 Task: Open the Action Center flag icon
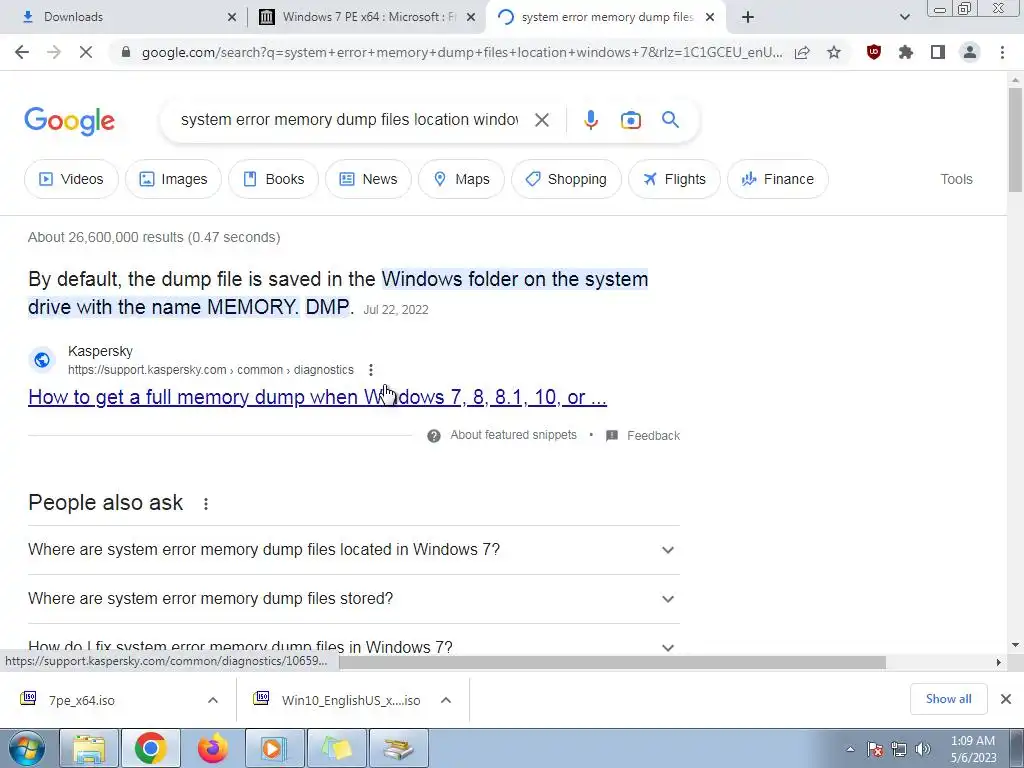[x=875, y=749]
